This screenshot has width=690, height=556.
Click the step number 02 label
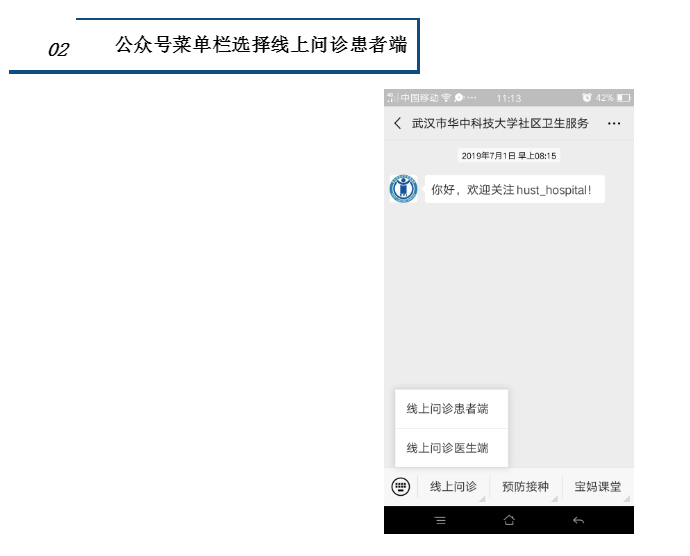(58, 50)
